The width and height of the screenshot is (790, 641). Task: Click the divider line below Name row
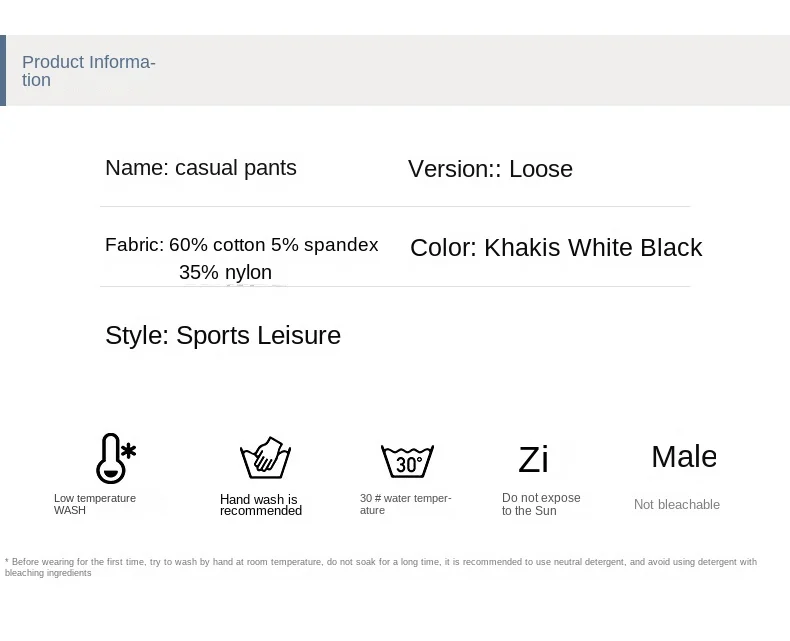[x=395, y=206]
